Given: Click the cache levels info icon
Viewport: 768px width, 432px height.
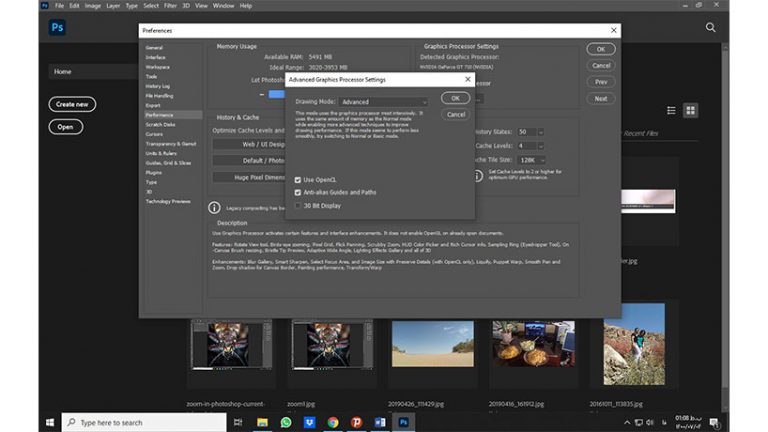Looking at the screenshot, I should 479,175.
